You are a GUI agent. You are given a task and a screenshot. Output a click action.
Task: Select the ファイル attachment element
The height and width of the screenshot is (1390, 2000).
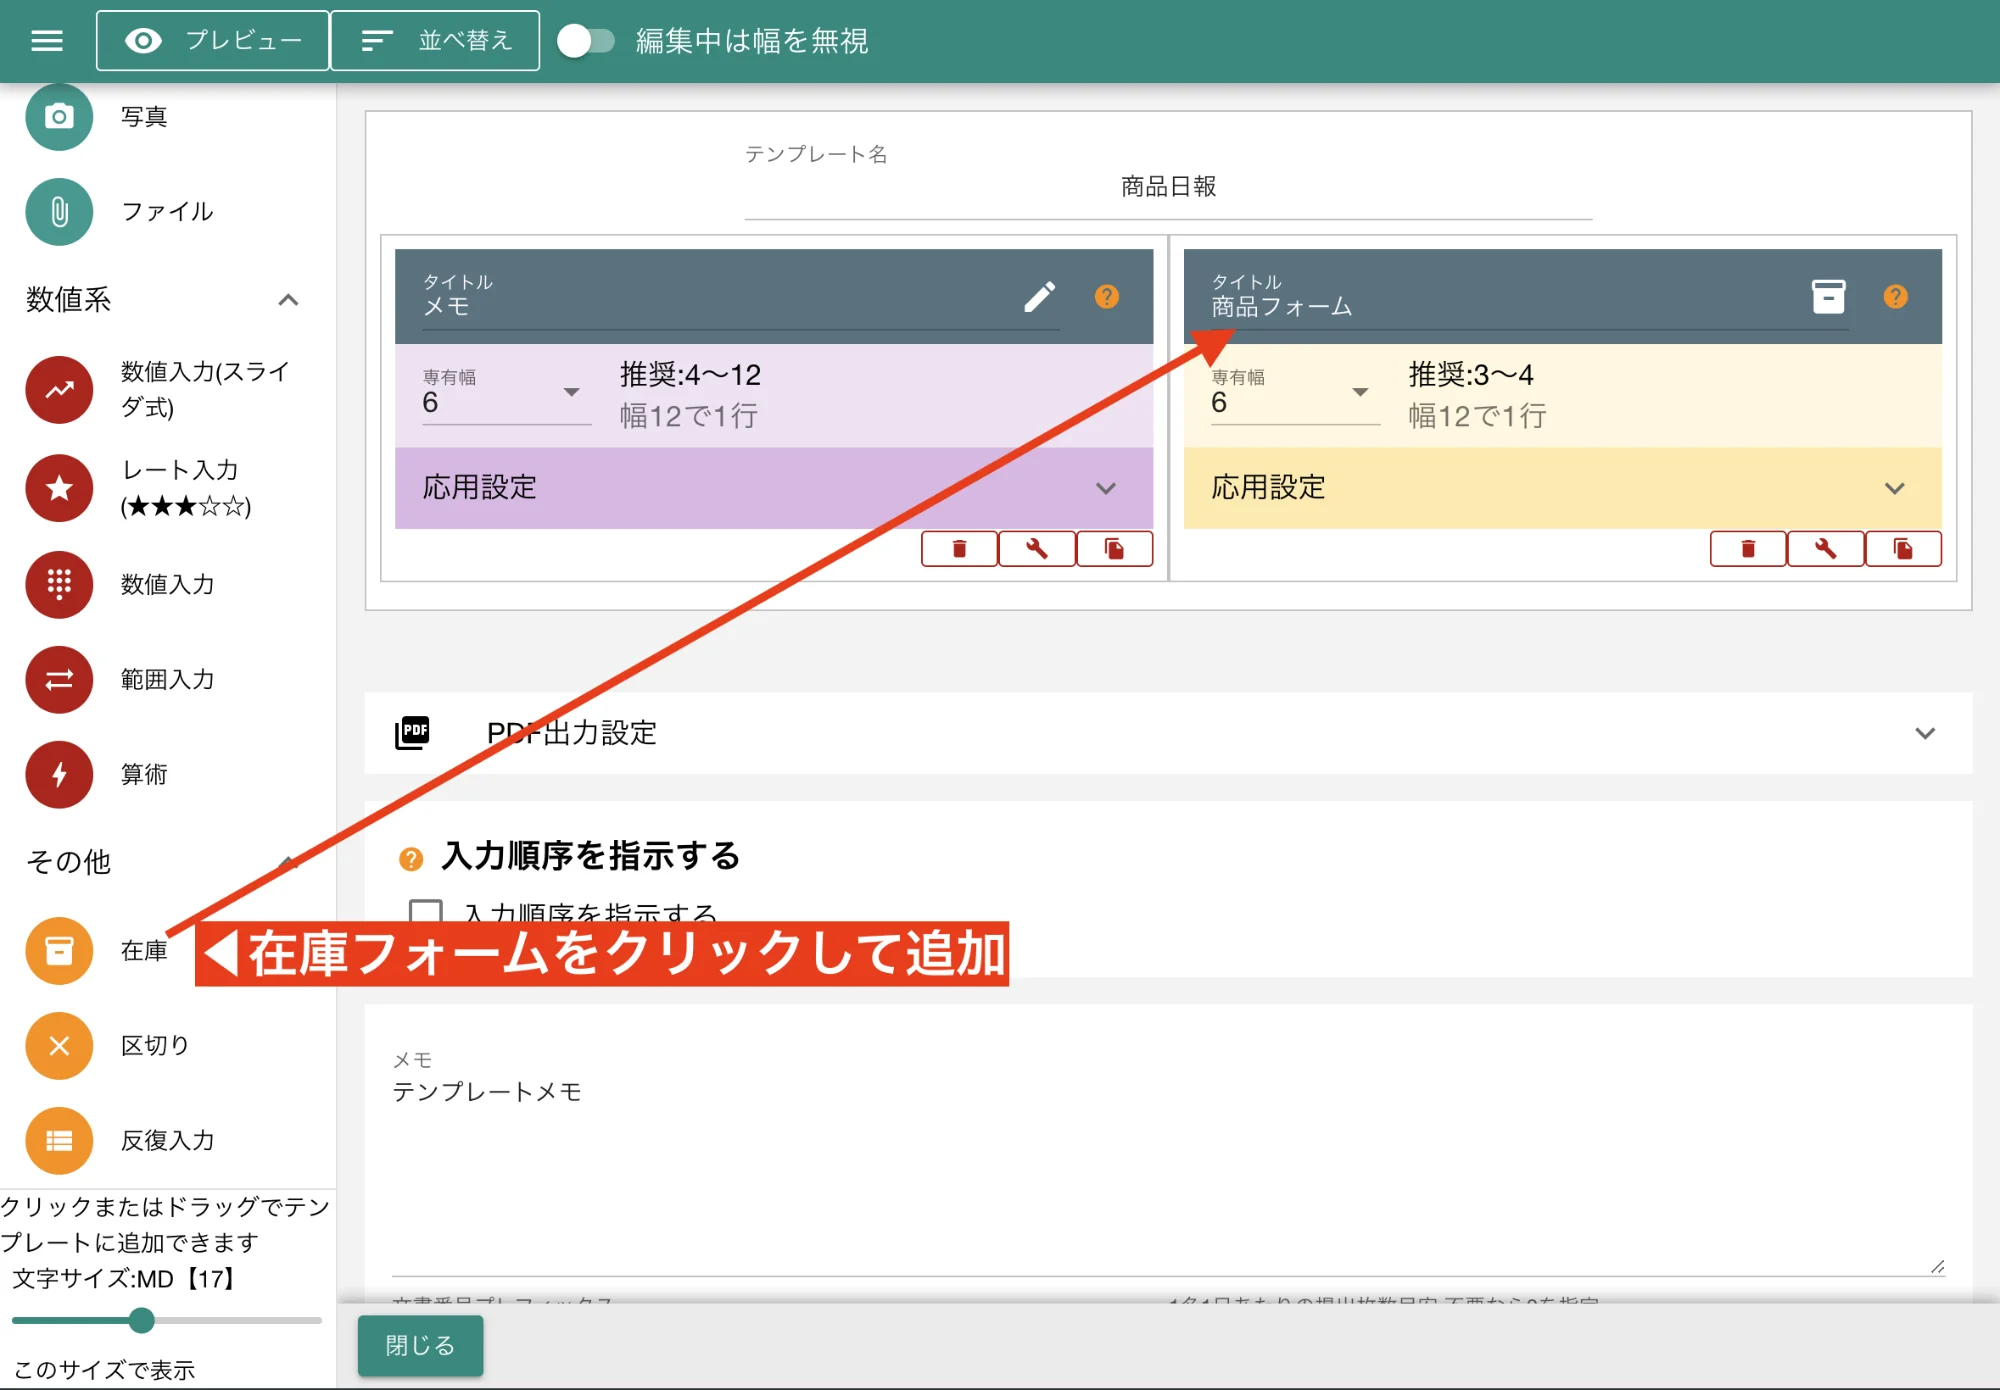[x=58, y=212]
